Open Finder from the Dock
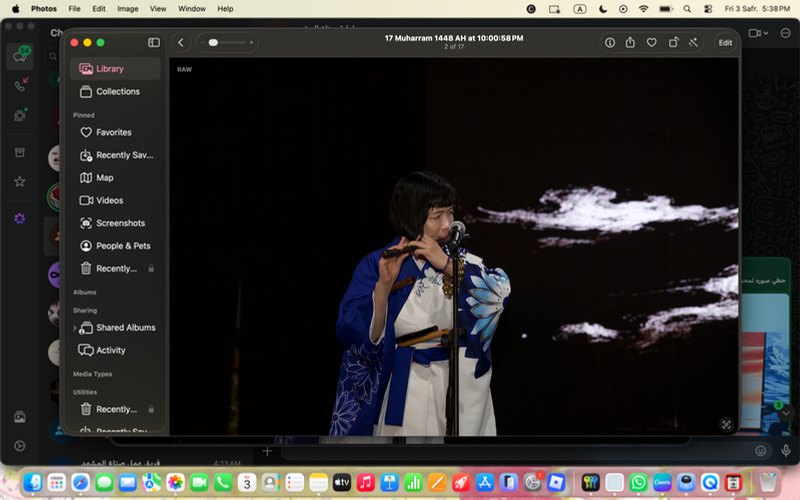 pyautogui.click(x=32, y=482)
